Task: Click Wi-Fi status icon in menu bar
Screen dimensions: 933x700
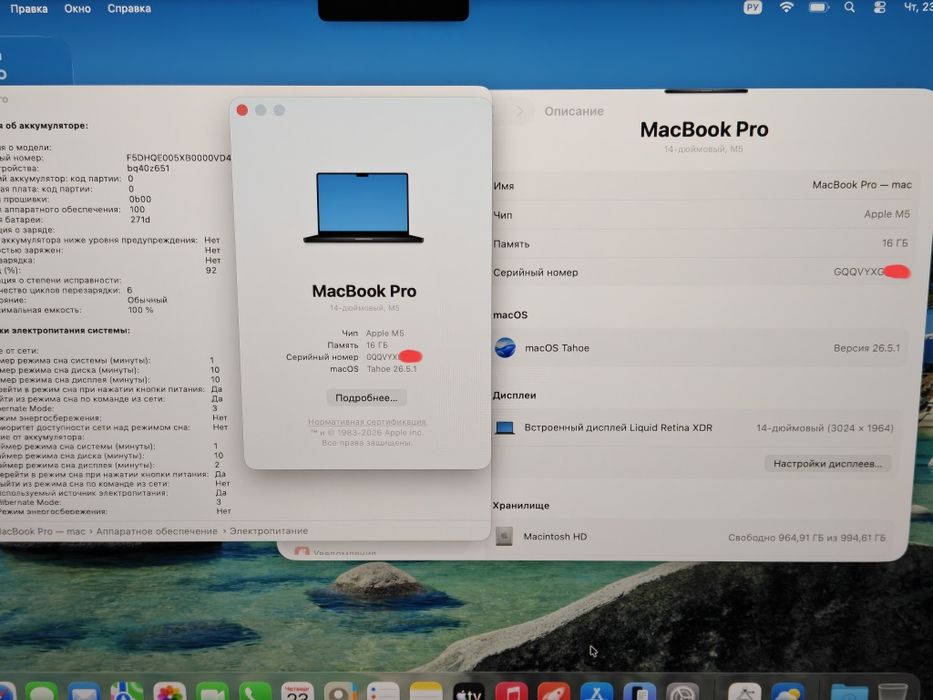Action: tap(787, 8)
